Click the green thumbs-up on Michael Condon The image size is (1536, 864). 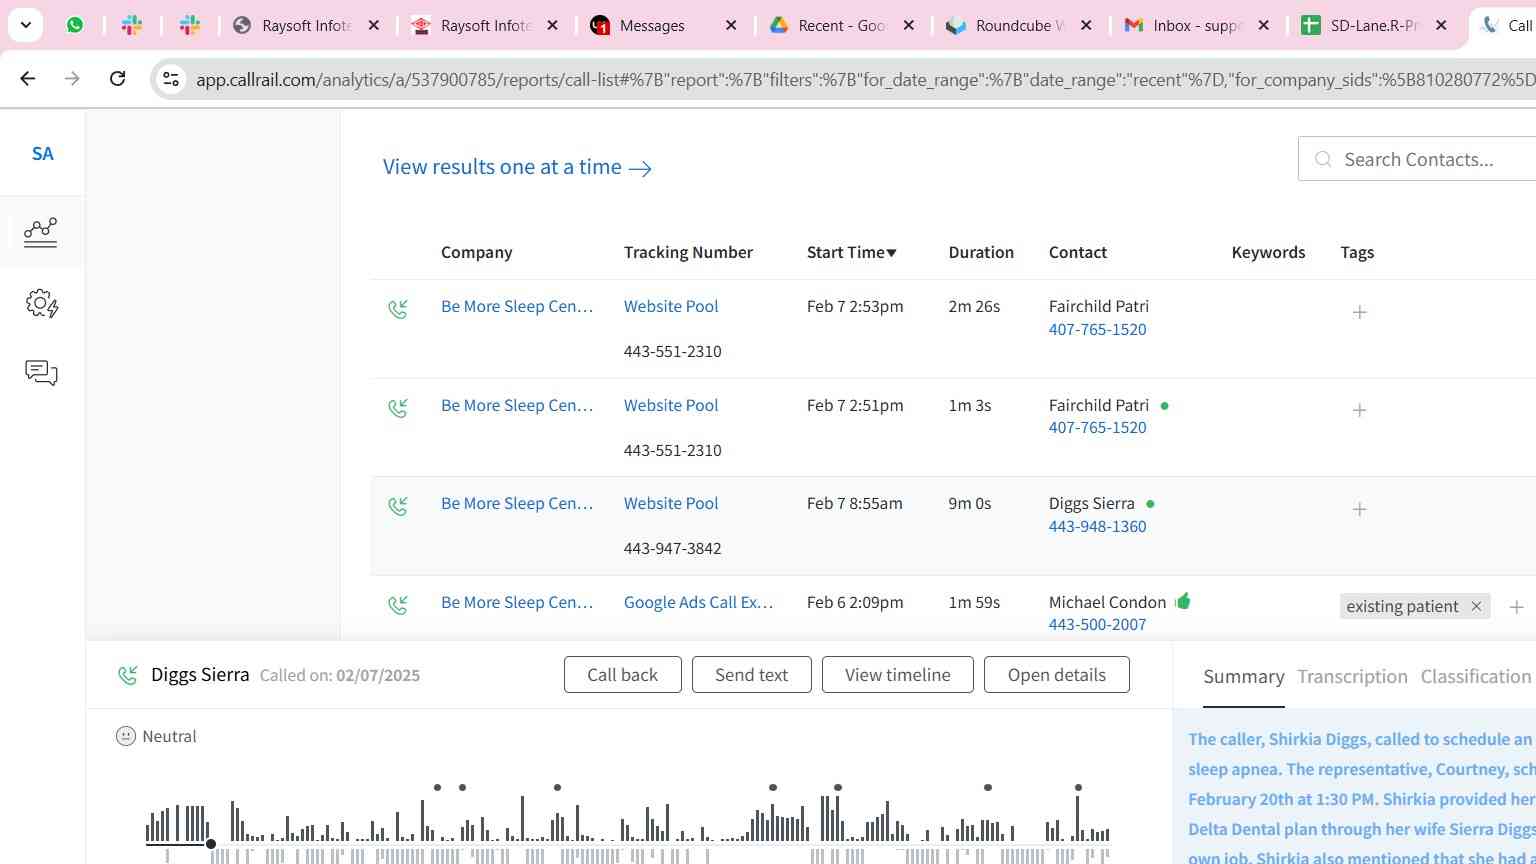[x=1184, y=601]
